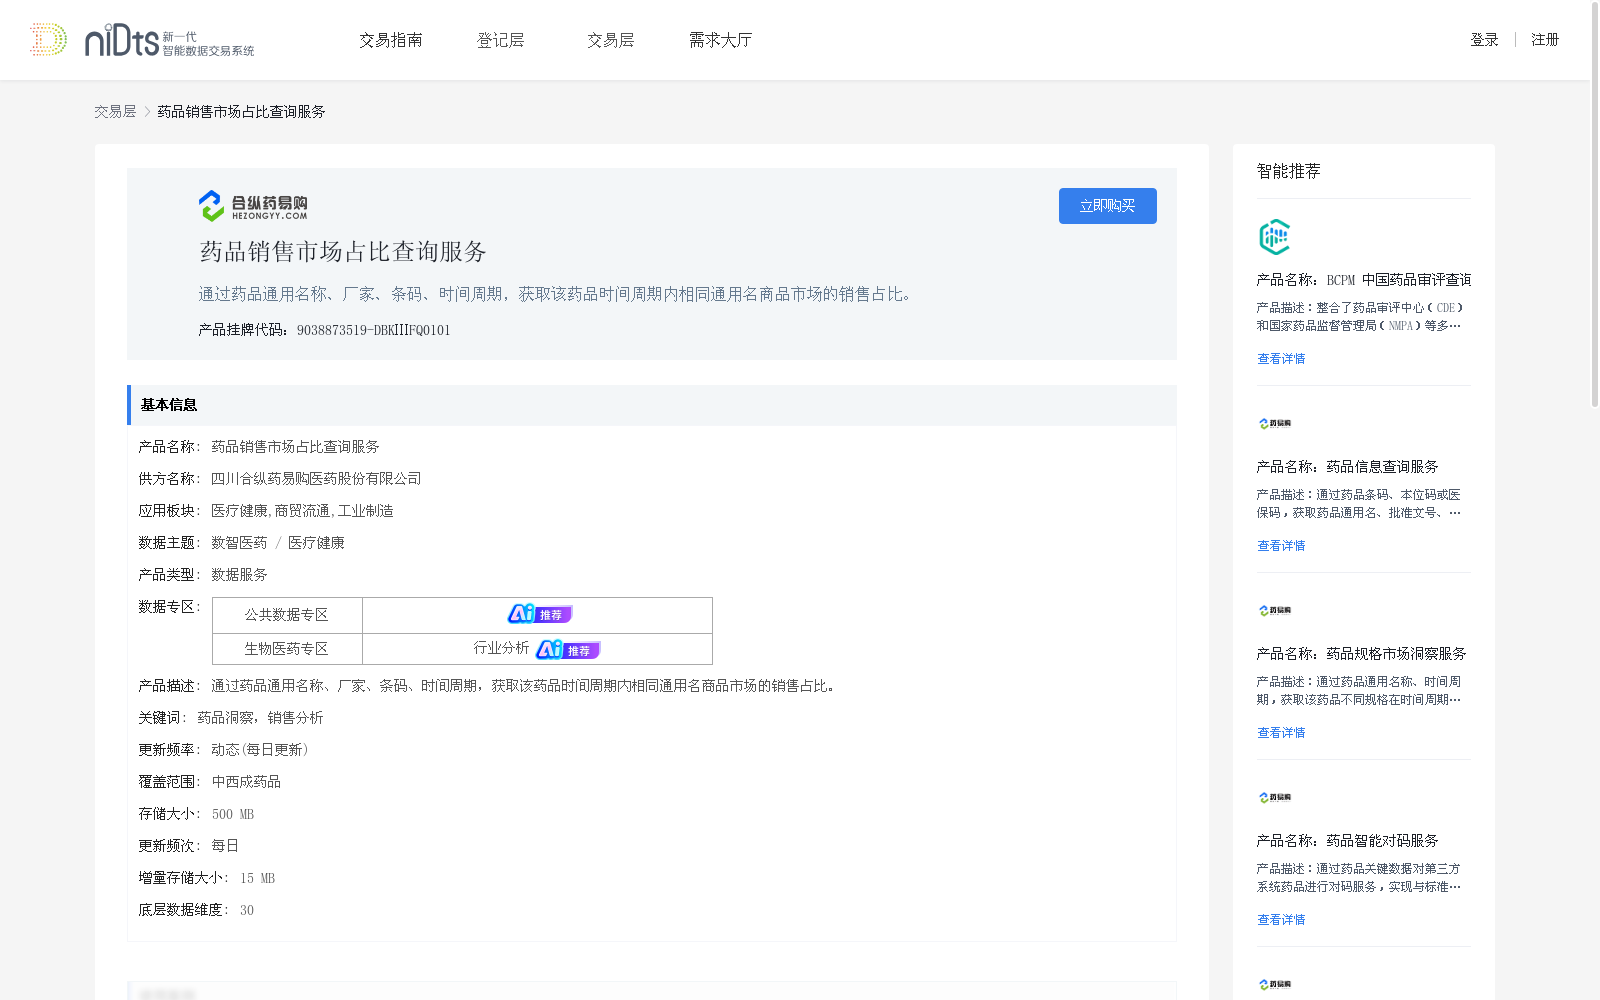
Task: Open the 交易指南 menu
Action: tap(391, 40)
